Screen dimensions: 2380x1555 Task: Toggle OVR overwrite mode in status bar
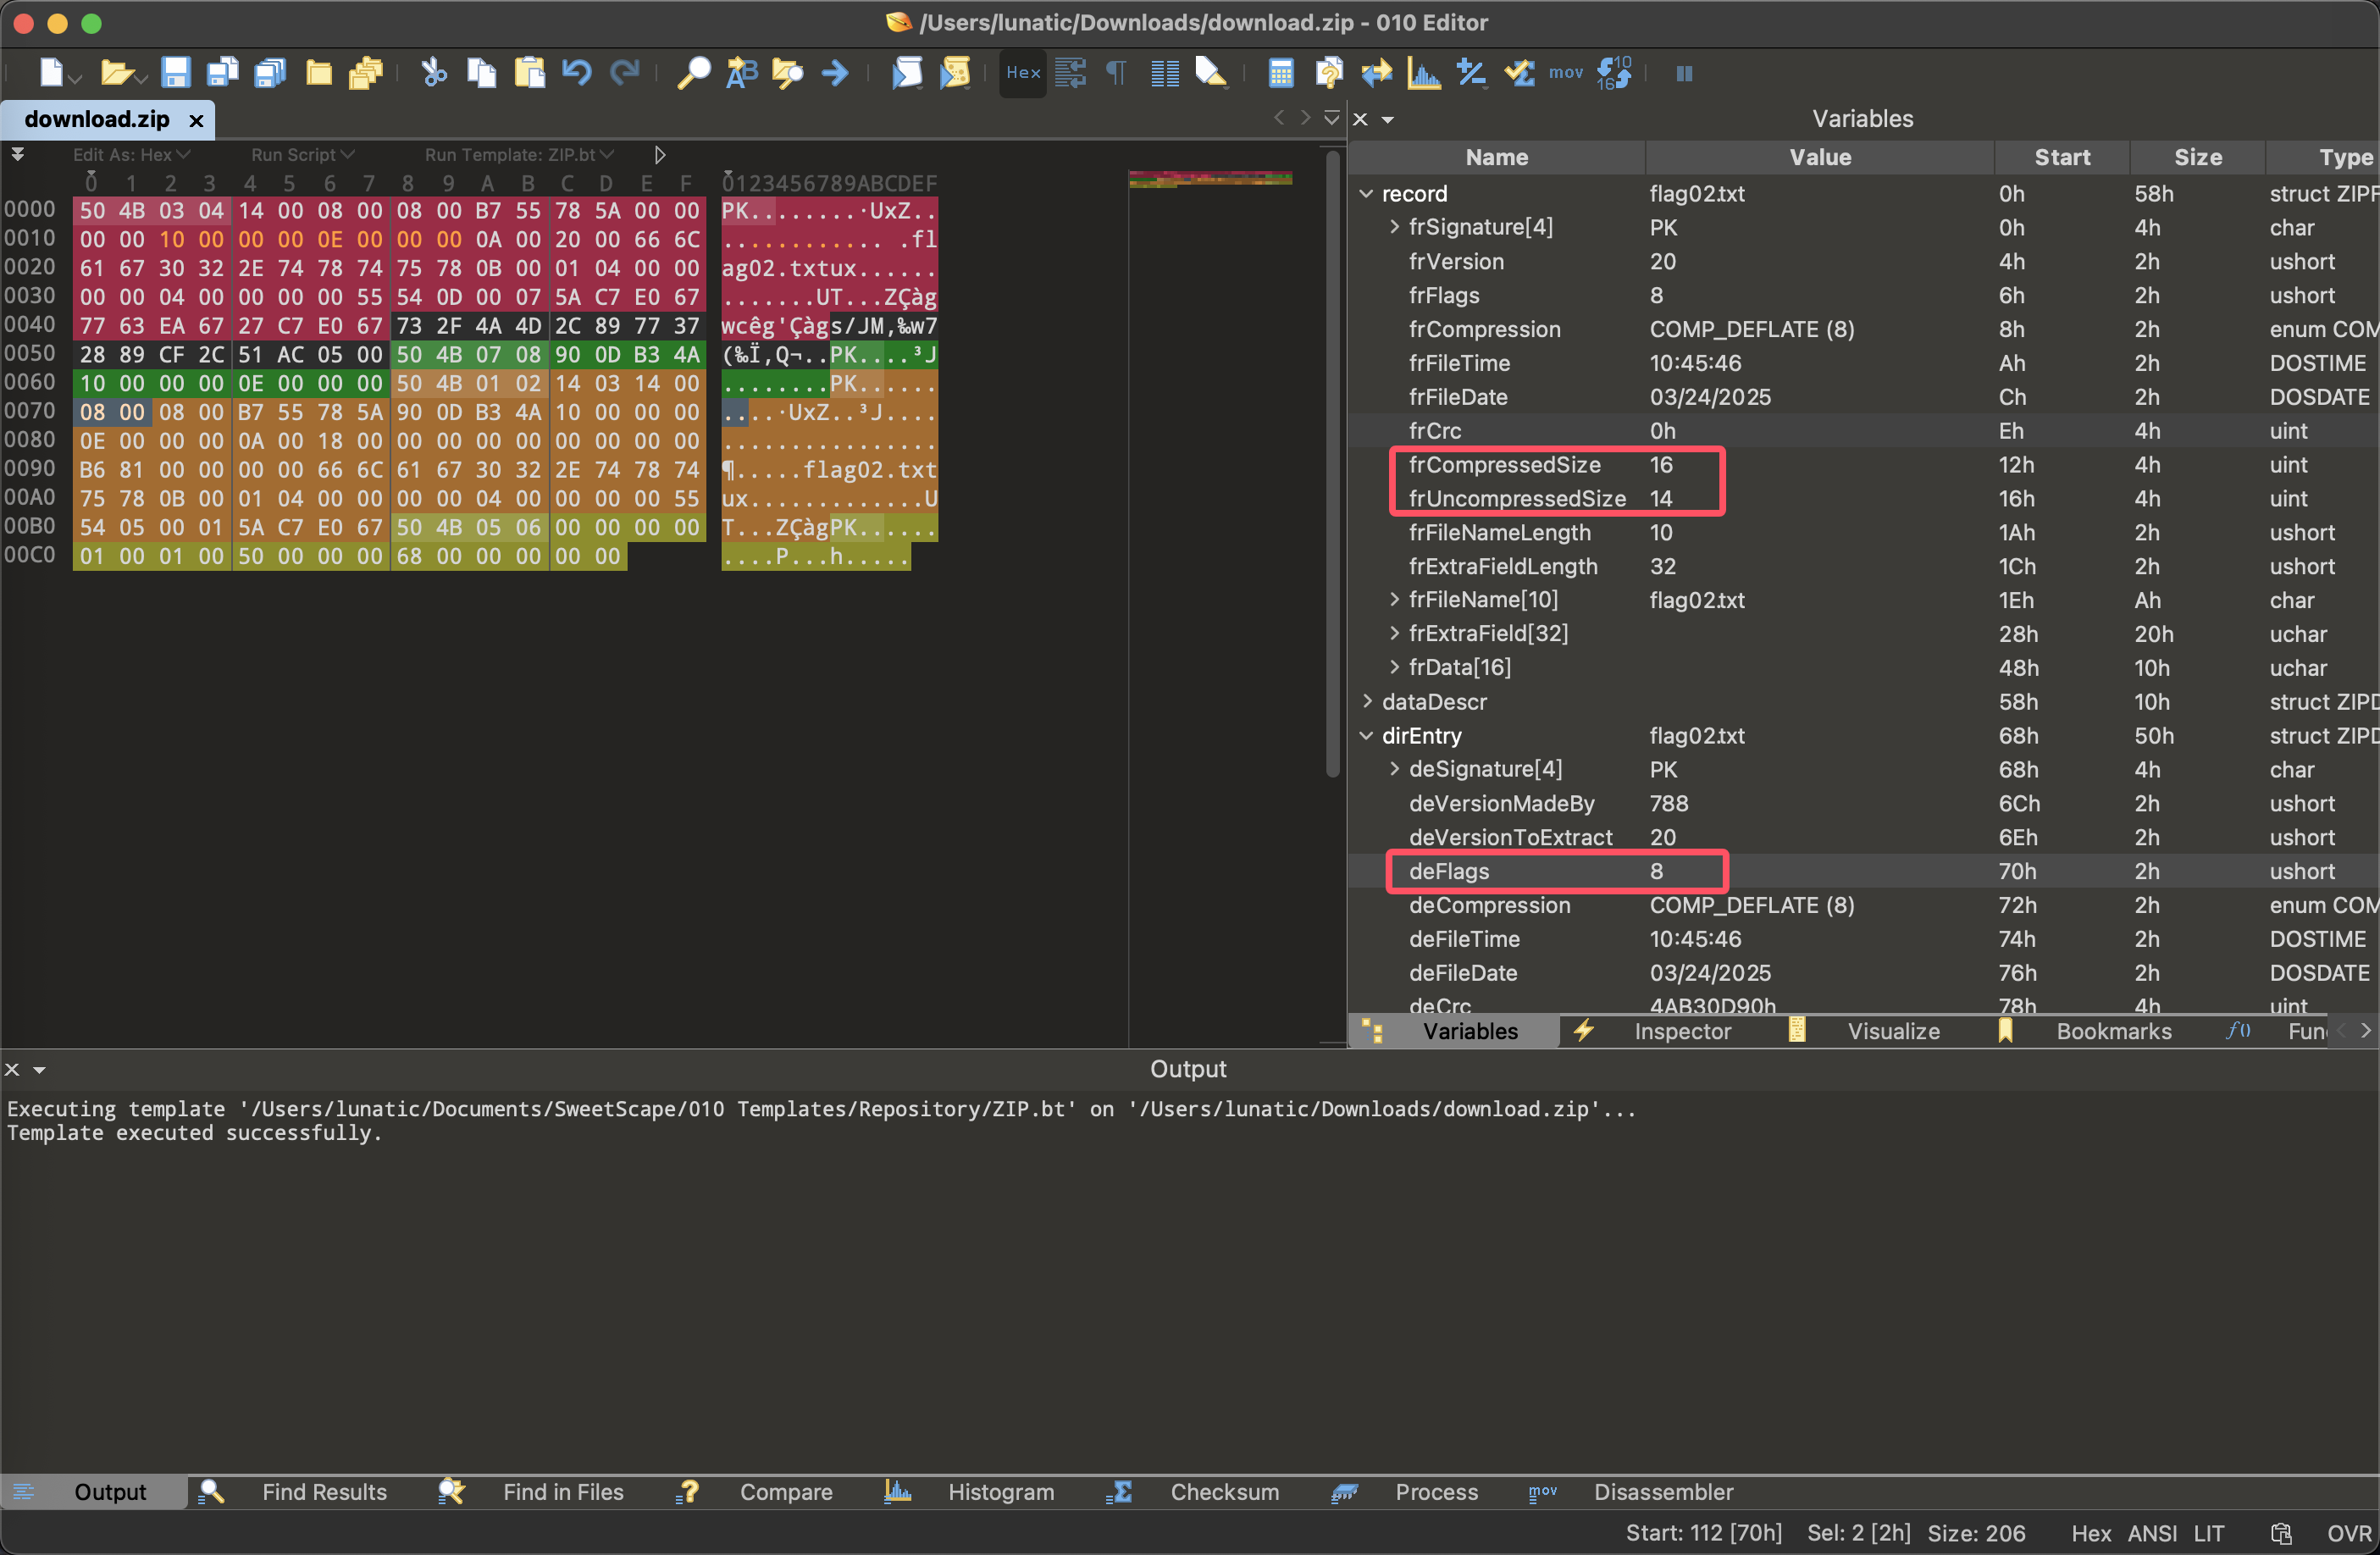(2348, 1534)
